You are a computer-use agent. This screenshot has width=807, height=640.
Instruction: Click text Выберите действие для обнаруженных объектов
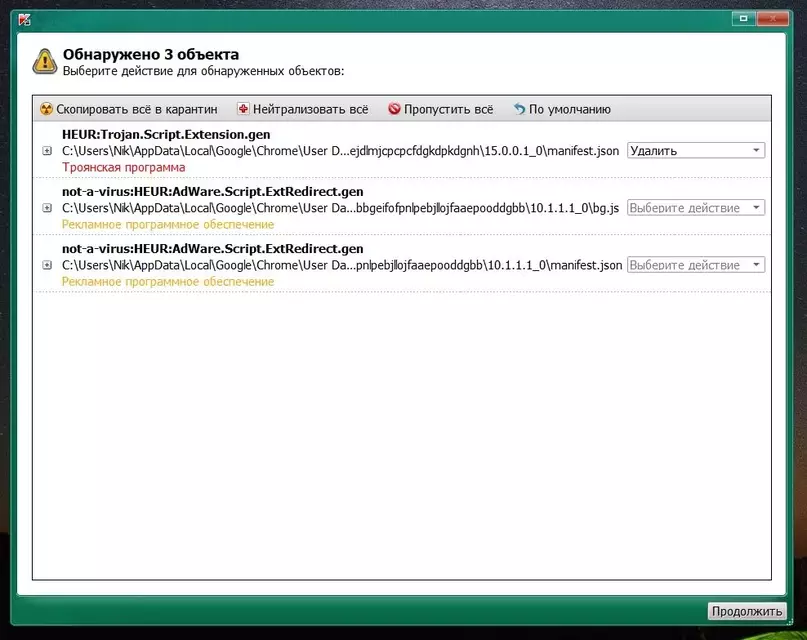coord(203,71)
